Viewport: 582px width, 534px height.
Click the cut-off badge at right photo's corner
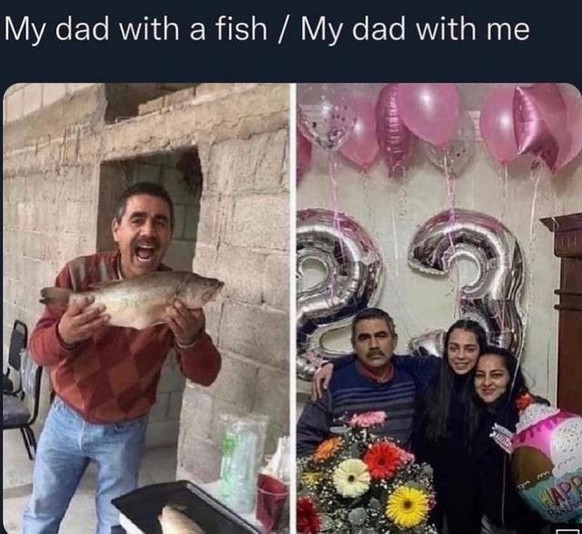[566, 531]
